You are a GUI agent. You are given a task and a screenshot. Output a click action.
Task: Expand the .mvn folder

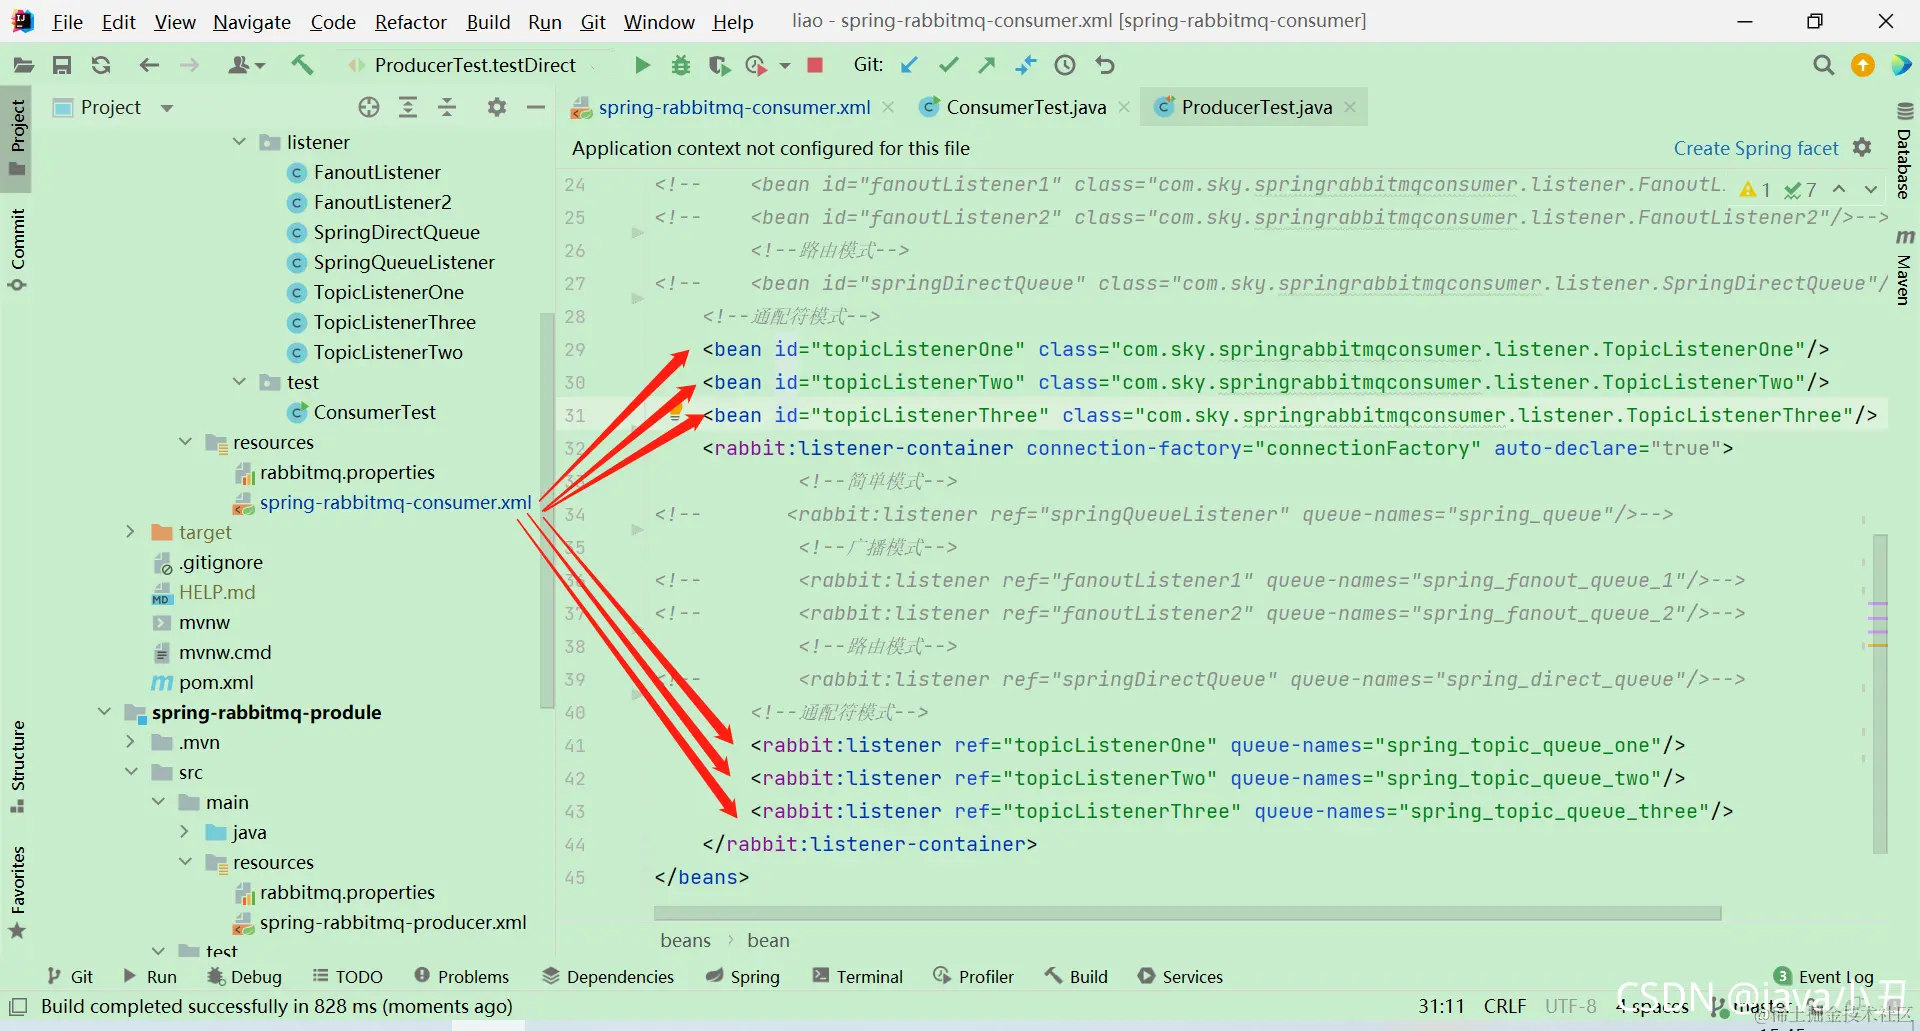[130, 742]
